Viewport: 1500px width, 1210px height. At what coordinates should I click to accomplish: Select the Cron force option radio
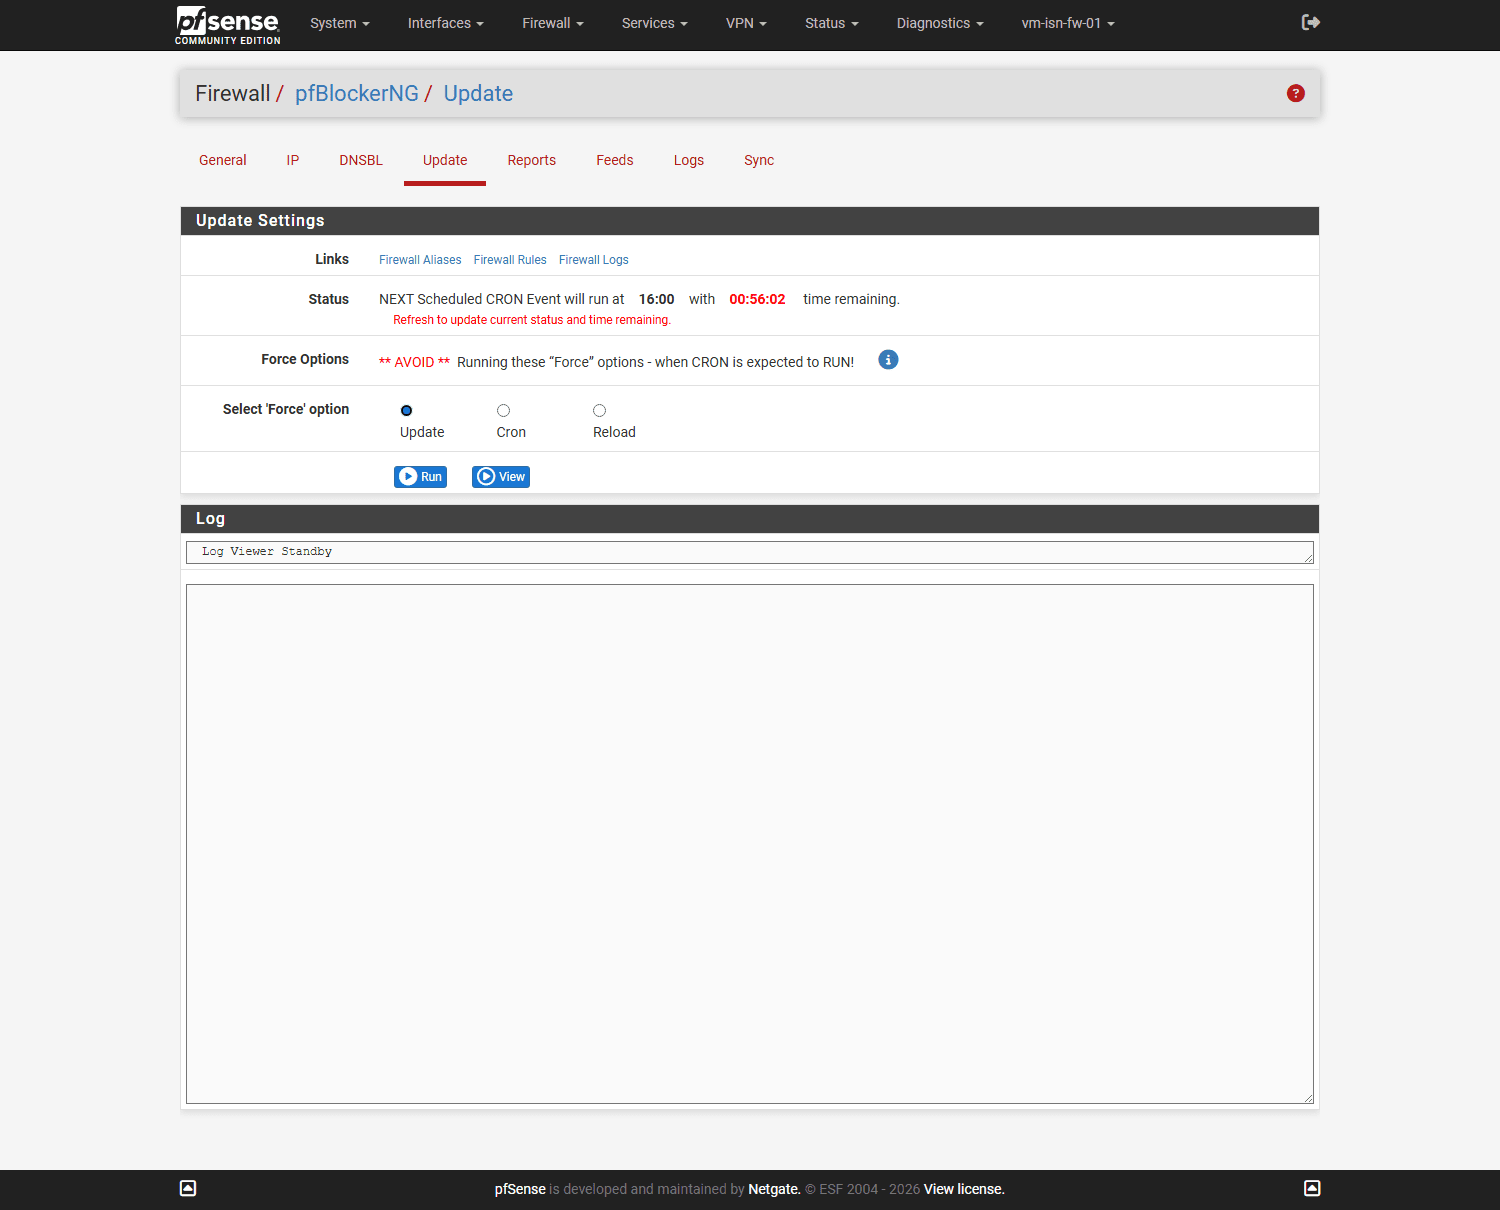[503, 410]
